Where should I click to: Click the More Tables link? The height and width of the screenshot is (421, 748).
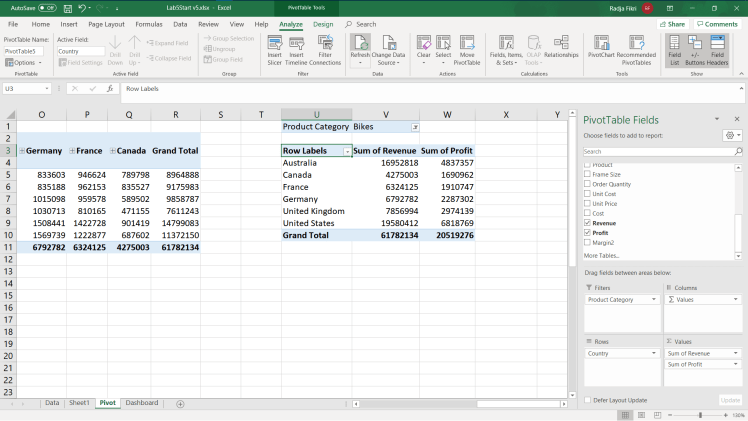click(x=600, y=256)
